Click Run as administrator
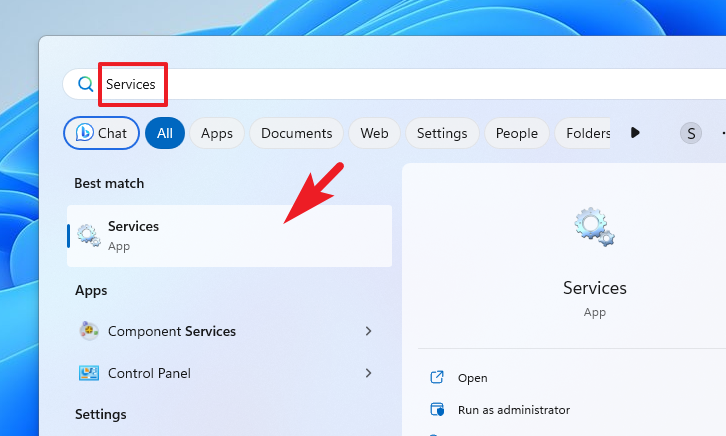The image size is (726, 436). pos(513,410)
